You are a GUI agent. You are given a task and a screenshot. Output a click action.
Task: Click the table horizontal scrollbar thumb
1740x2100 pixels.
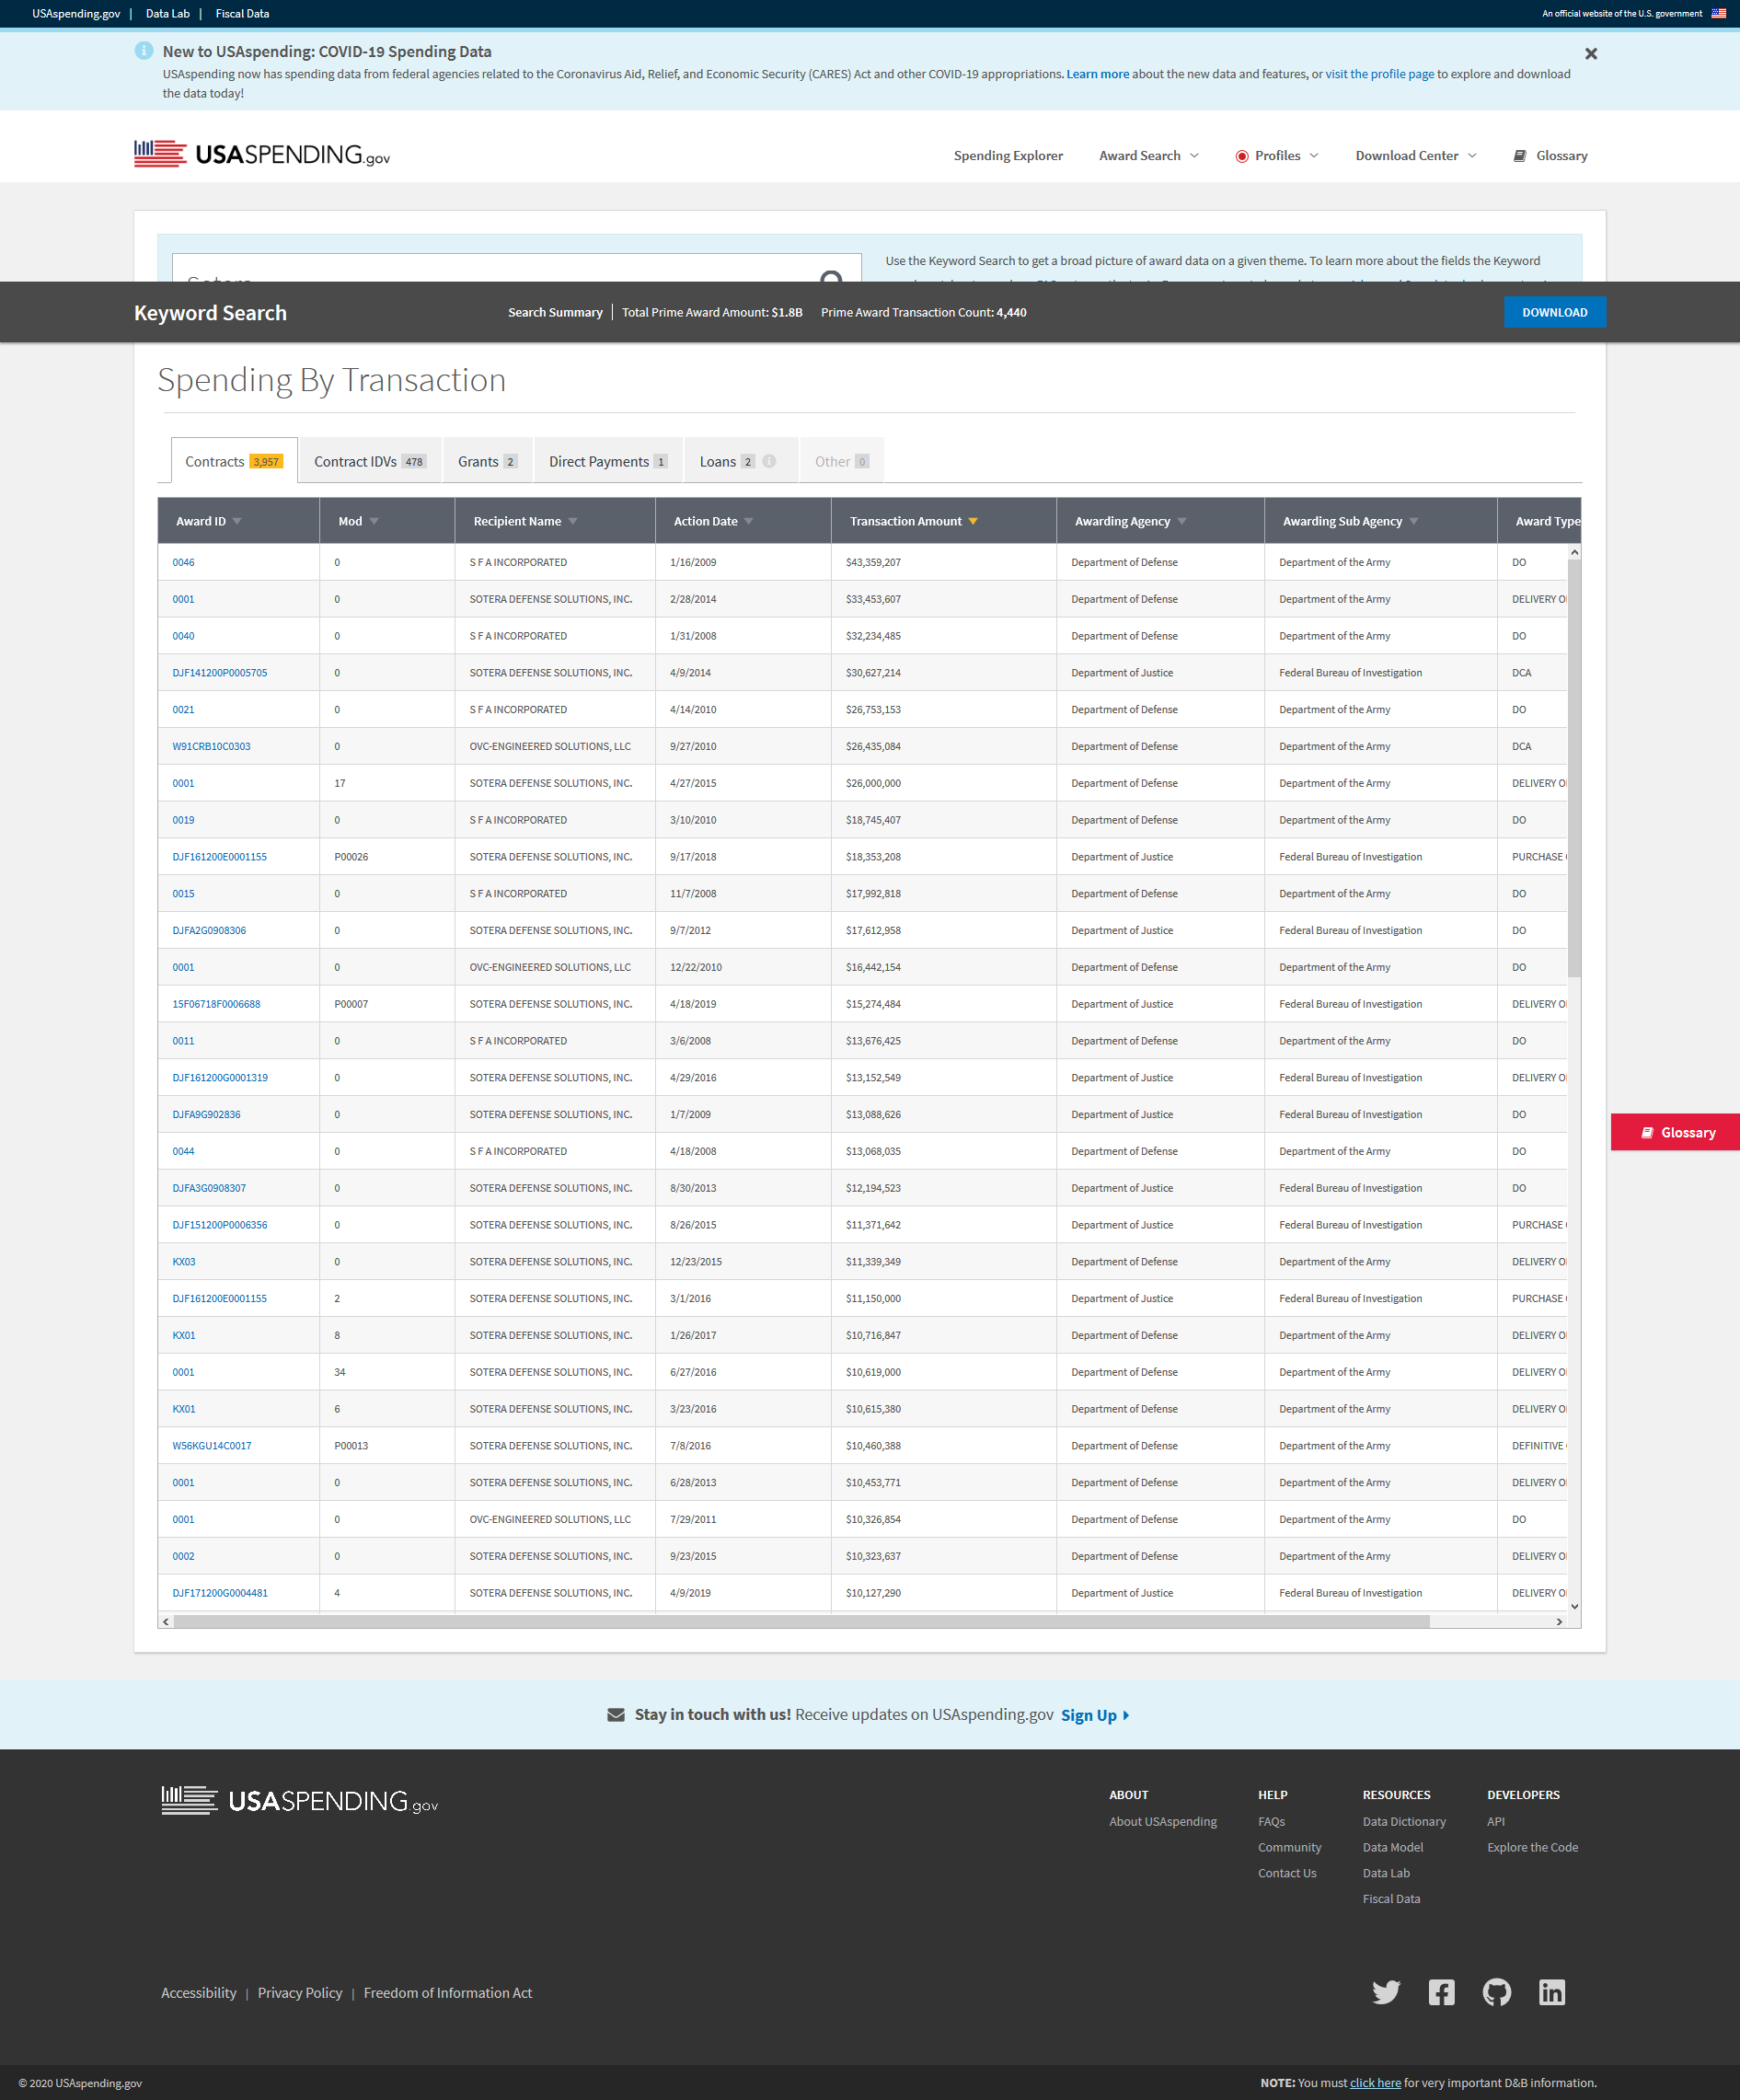pyautogui.click(x=802, y=1622)
